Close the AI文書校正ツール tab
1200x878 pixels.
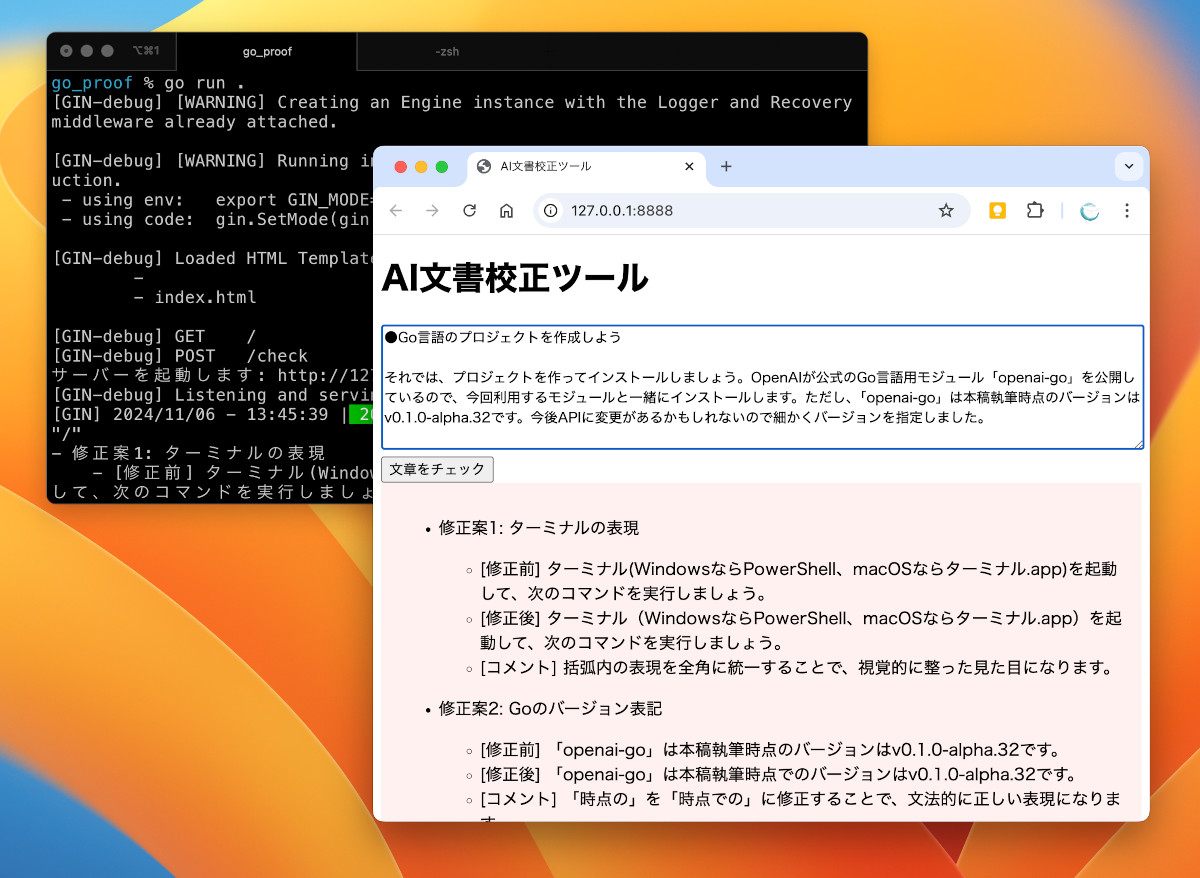tap(688, 167)
